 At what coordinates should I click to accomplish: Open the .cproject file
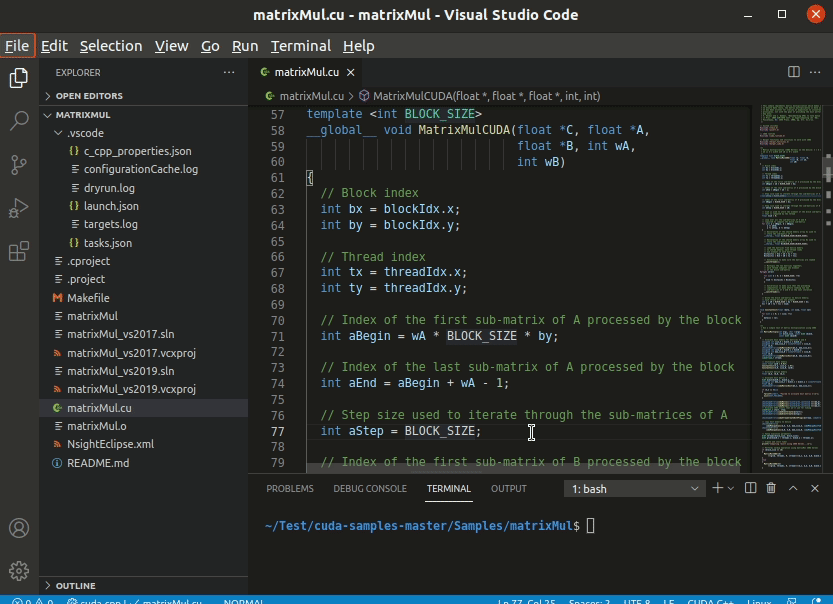point(143,261)
